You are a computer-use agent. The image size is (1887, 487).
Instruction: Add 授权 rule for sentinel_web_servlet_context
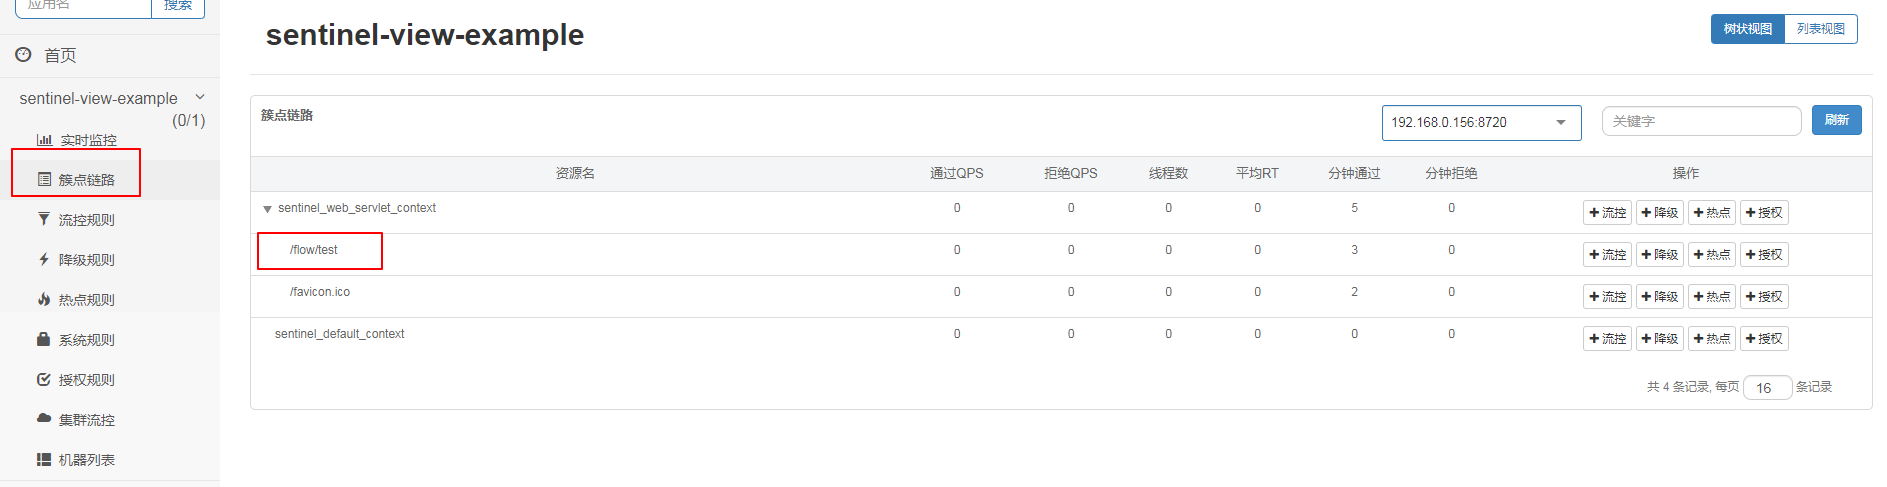[x=1763, y=213]
